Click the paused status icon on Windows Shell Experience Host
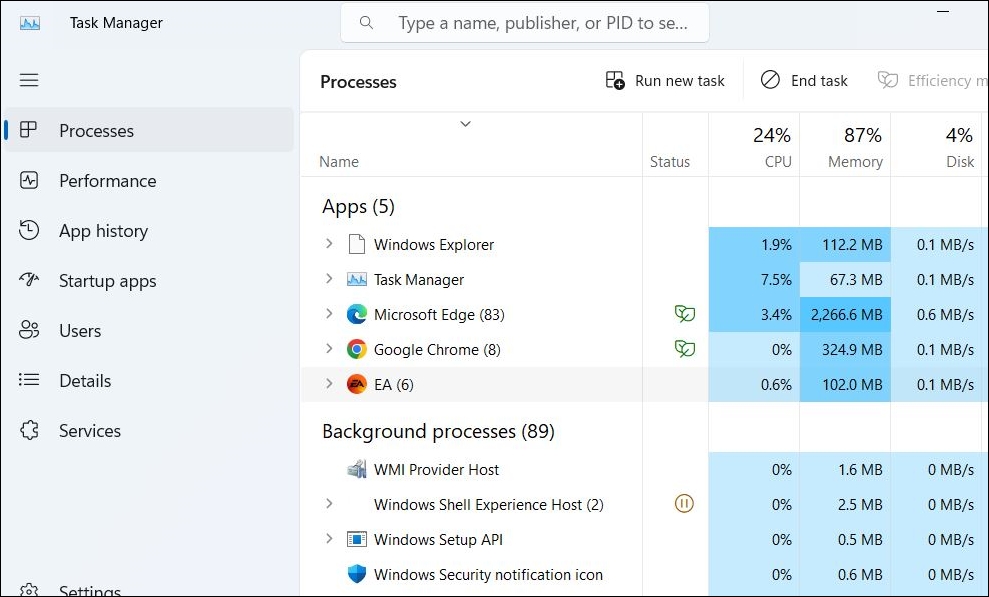 point(685,504)
